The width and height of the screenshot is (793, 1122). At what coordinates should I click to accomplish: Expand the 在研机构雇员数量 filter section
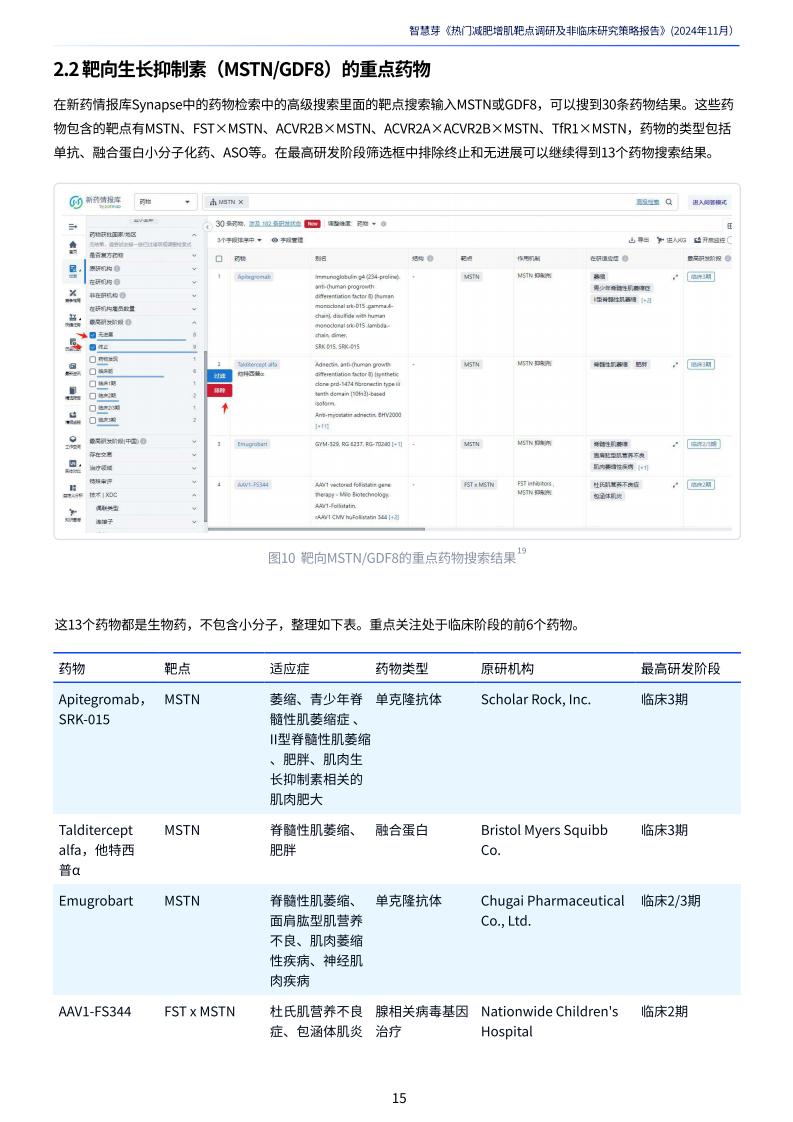pyautogui.click(x=194, y=308)
